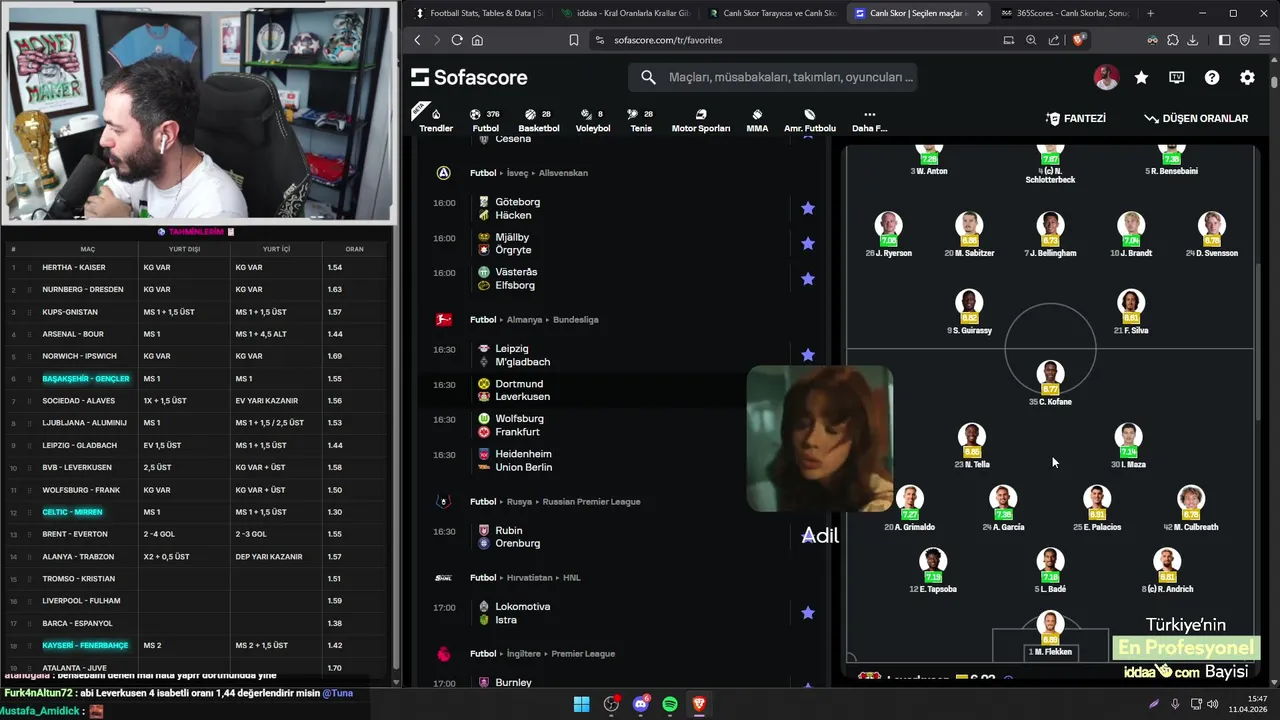This screenshot has height=720, width=1280.
Task: Open the Amr. Futbolu category
Action: pyautogui.click(x=809, y=120)
